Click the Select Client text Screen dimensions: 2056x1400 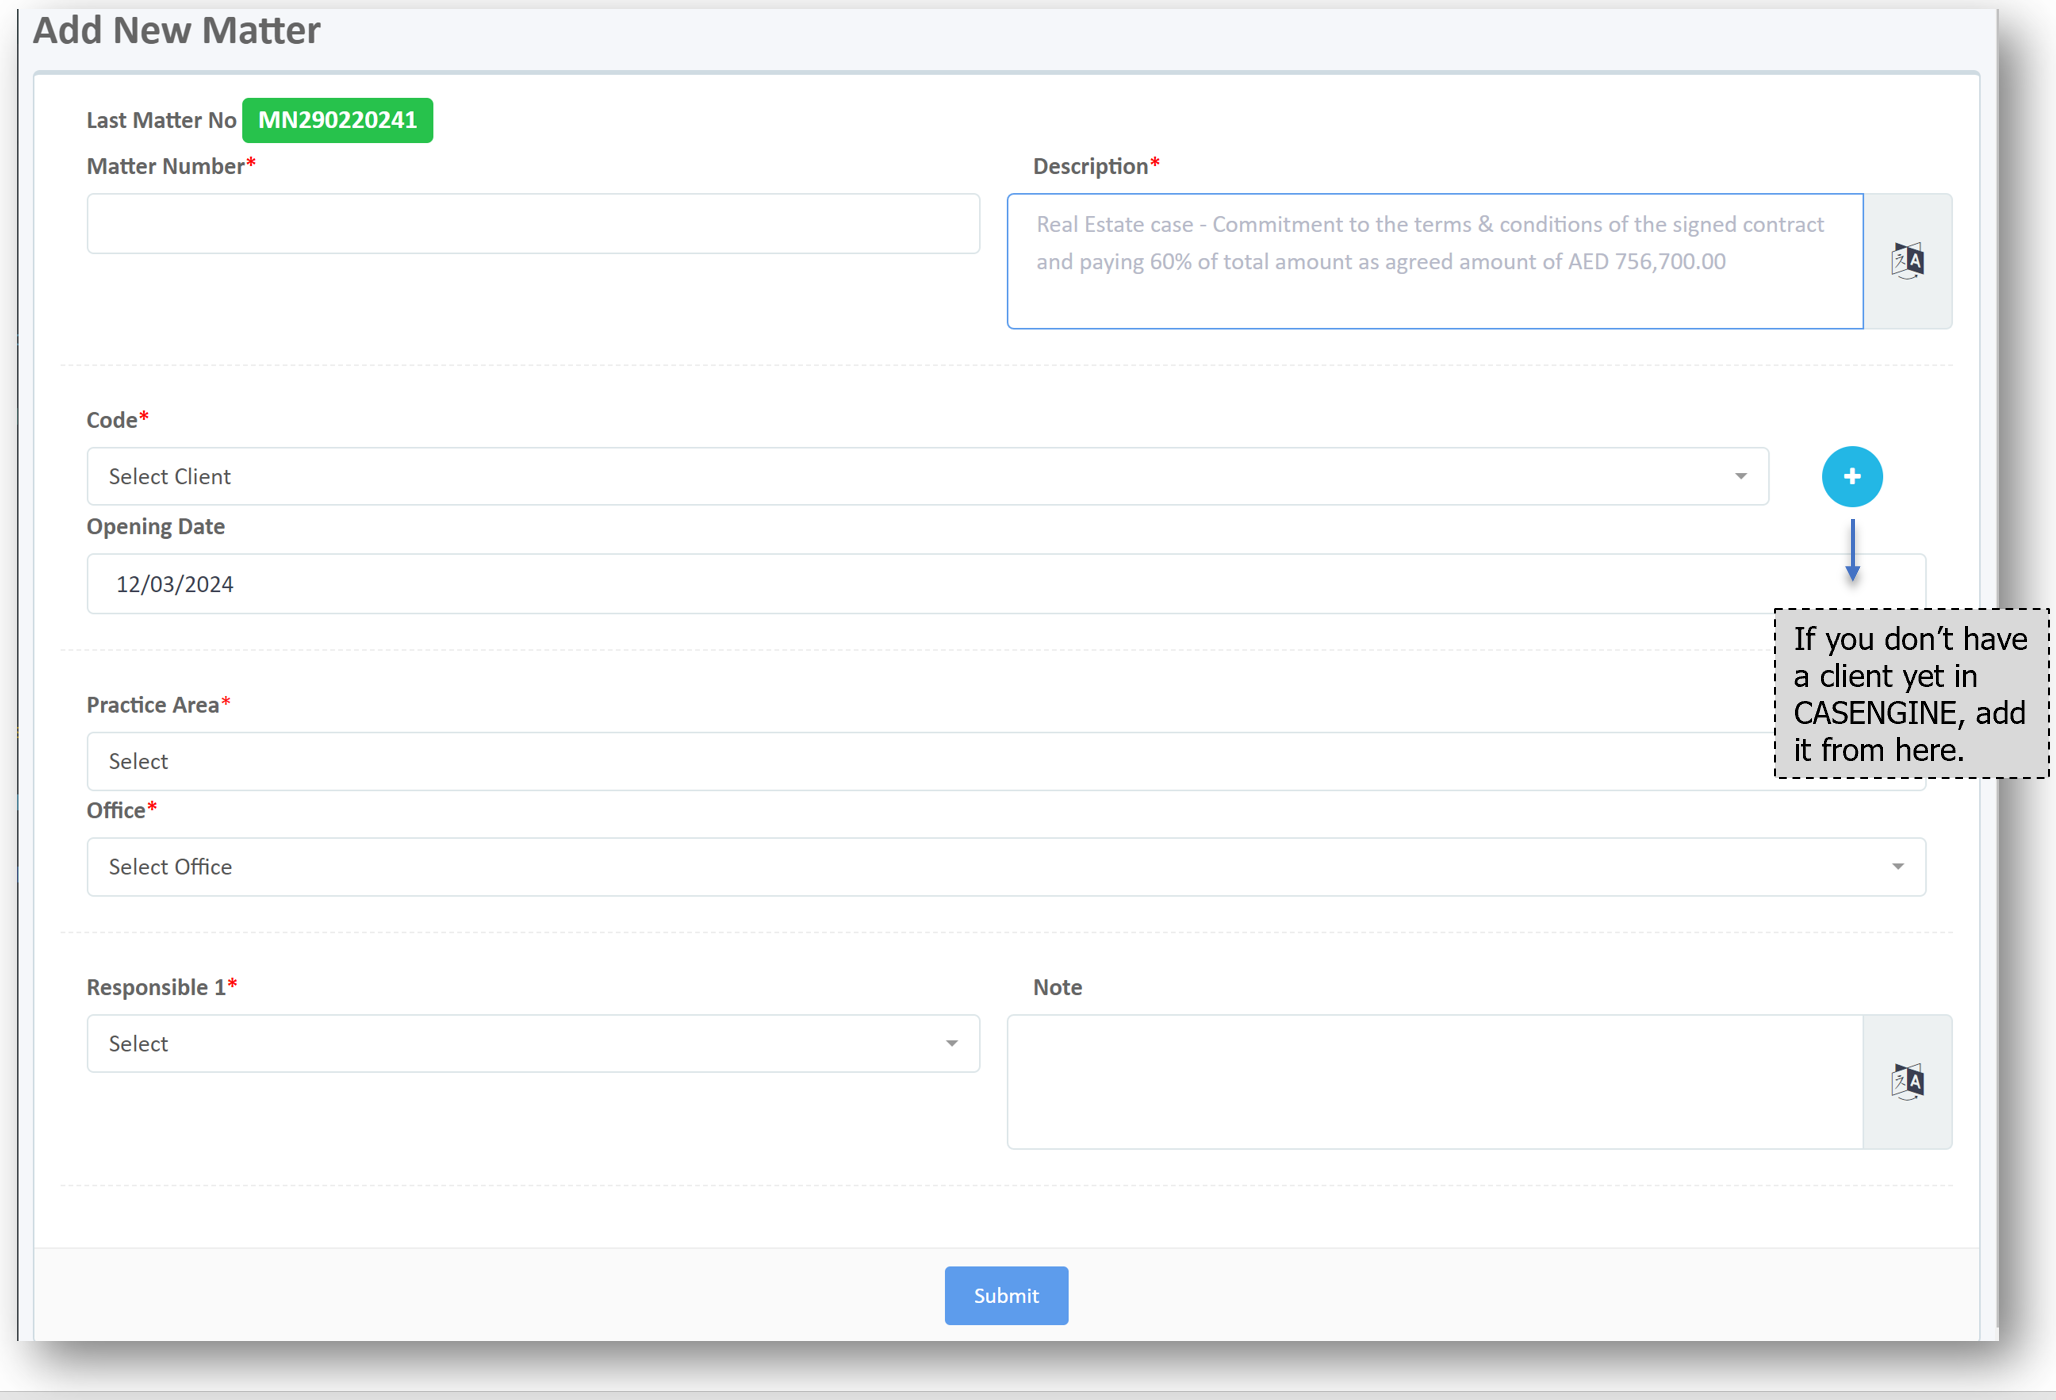click(x=170, y=477)
